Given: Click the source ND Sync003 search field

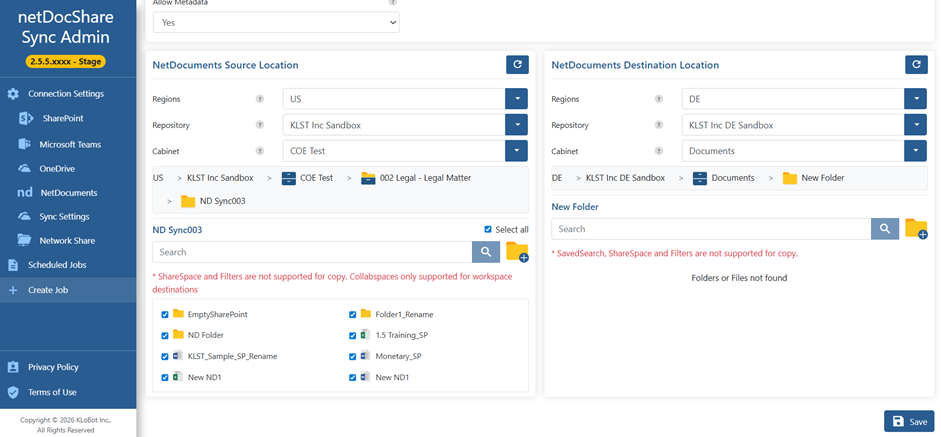Looking at the screenshot, I should point(313,252).
